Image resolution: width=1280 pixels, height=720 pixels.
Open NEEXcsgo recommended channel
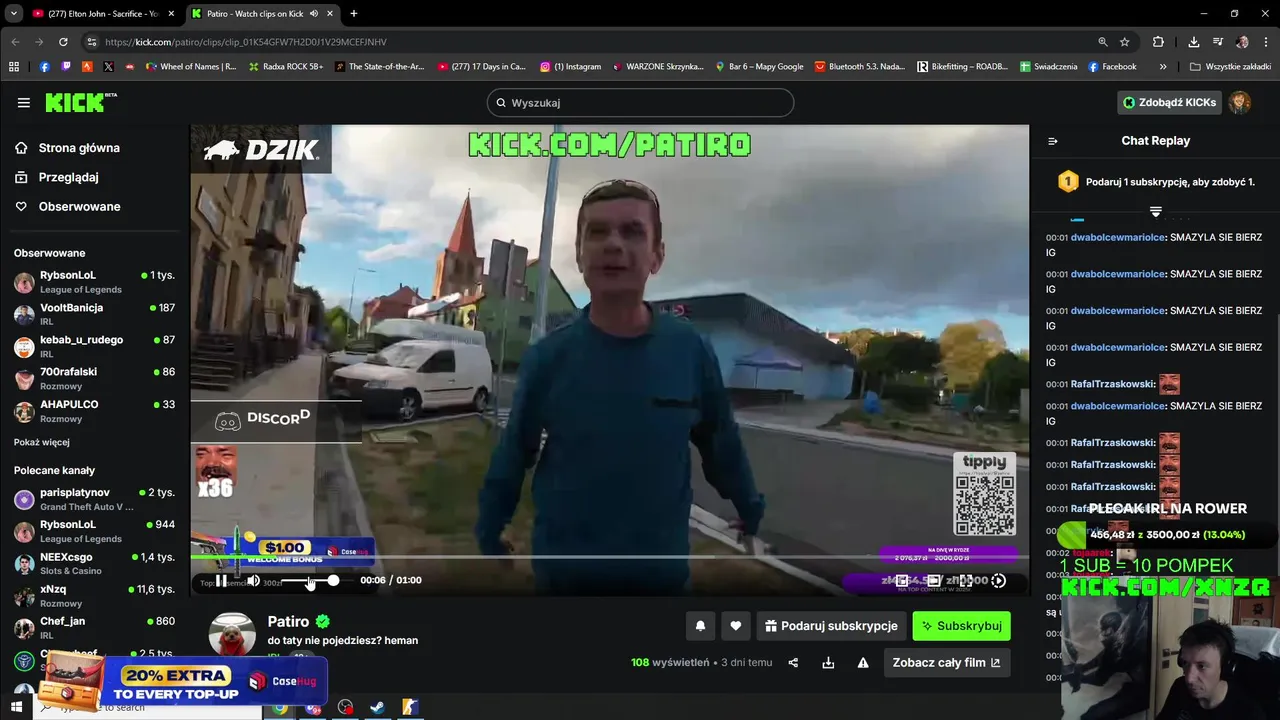point(95,564)
